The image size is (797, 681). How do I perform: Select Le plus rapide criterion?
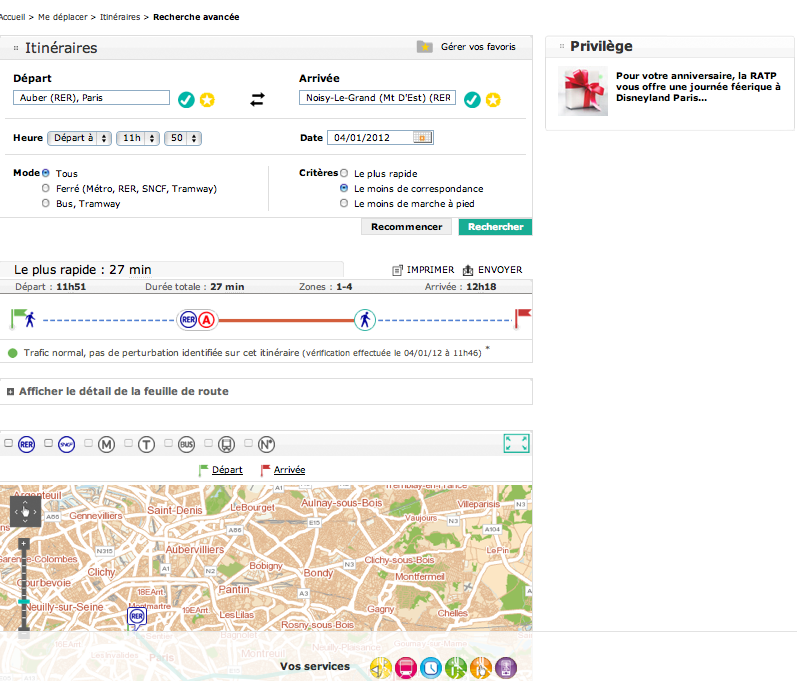(x=344, y=173)
